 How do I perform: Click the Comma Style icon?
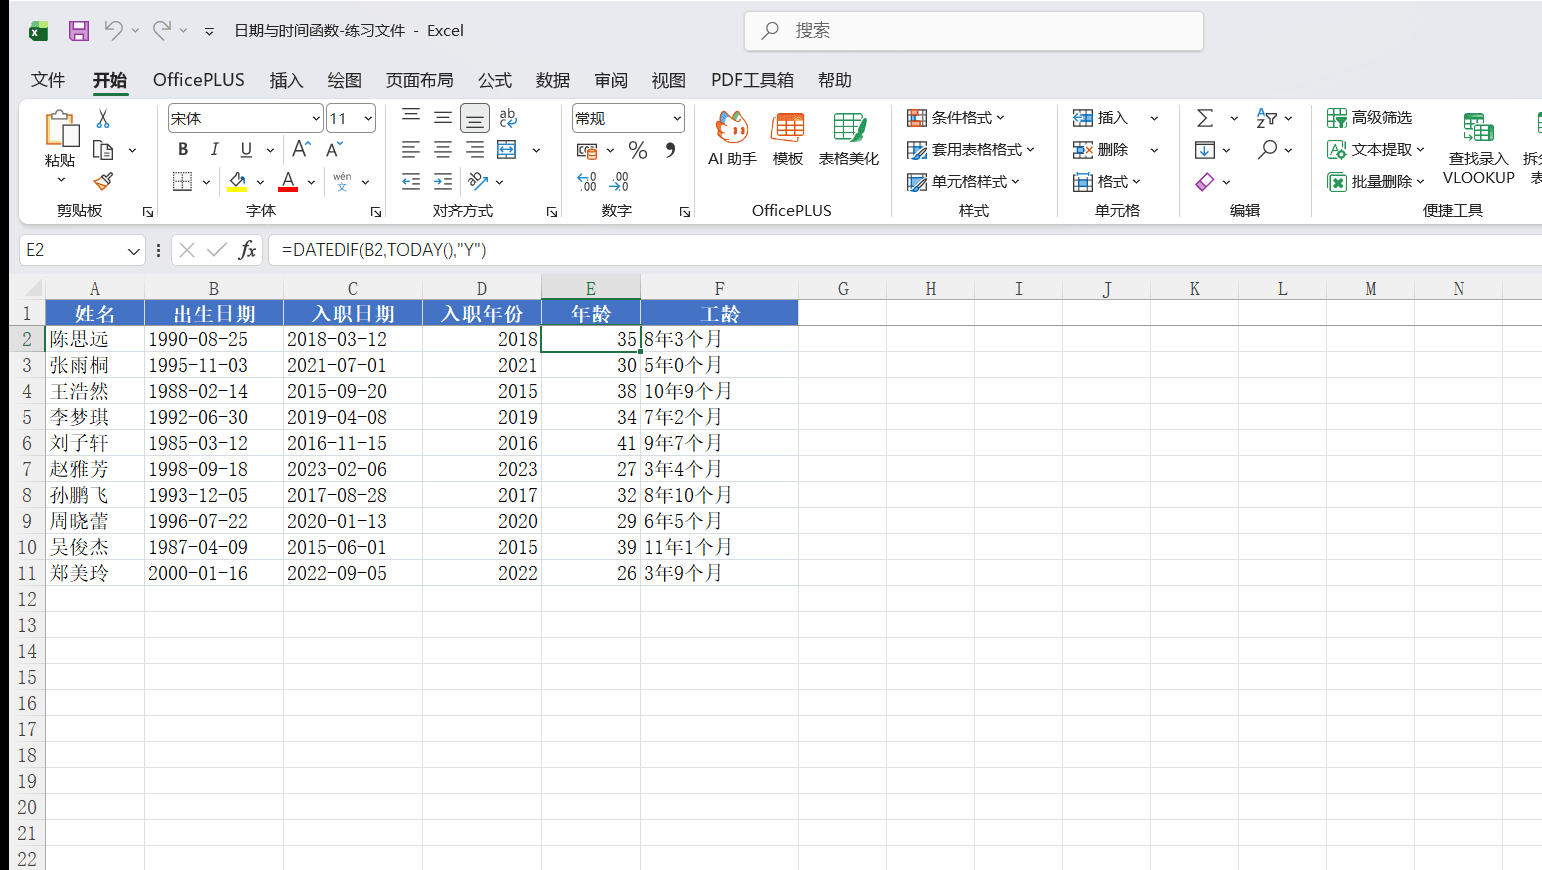pyautogui.click(x=670, y=150)
